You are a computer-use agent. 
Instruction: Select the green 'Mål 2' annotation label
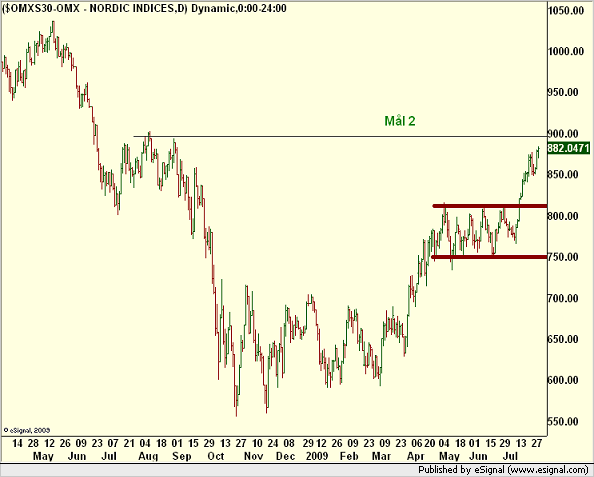point(400,121)
